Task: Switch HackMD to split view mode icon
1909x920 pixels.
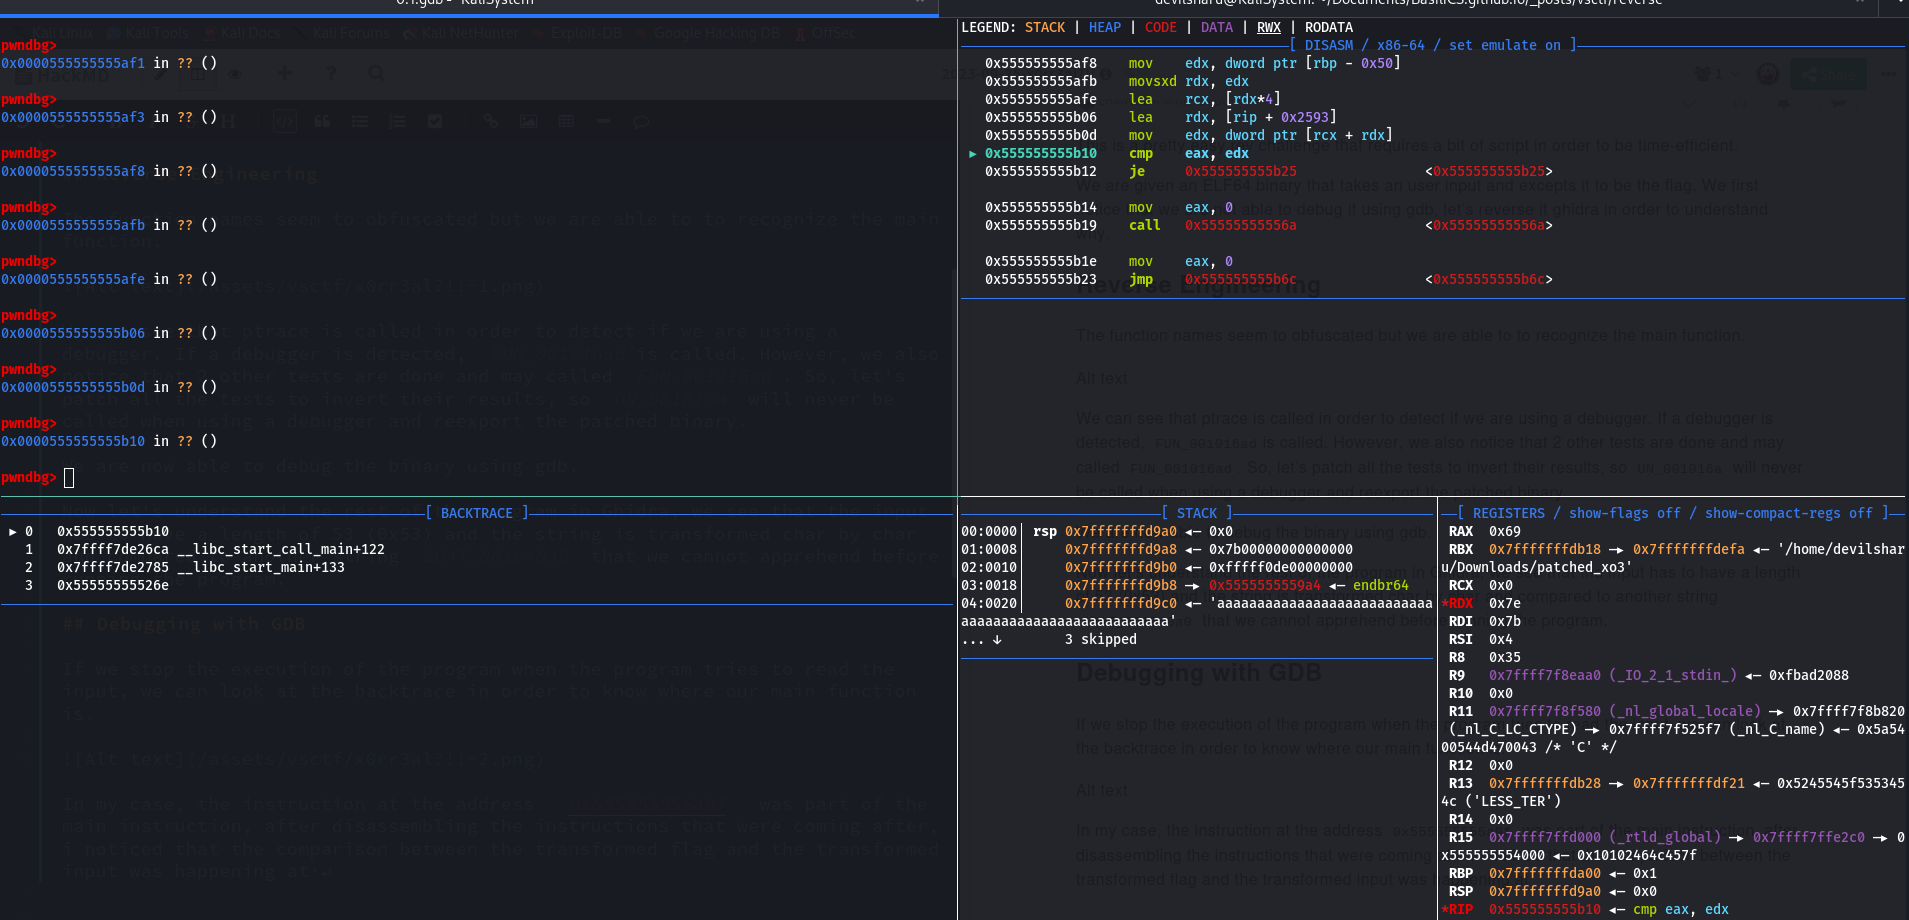Action: 198,73
